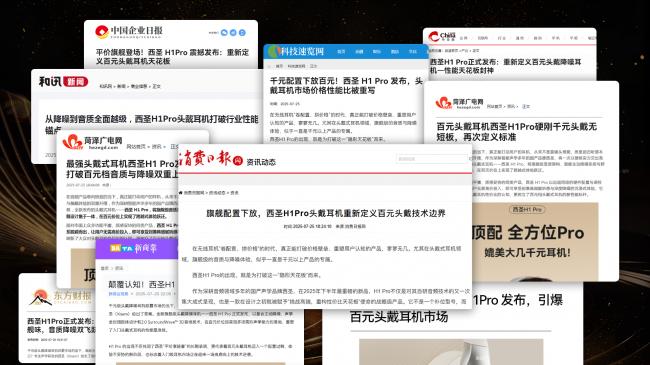Open headline 平价旗舰登场！西圣 H1Pro 震撼发布
650x365 pixels.
click(x=172, y=56)
